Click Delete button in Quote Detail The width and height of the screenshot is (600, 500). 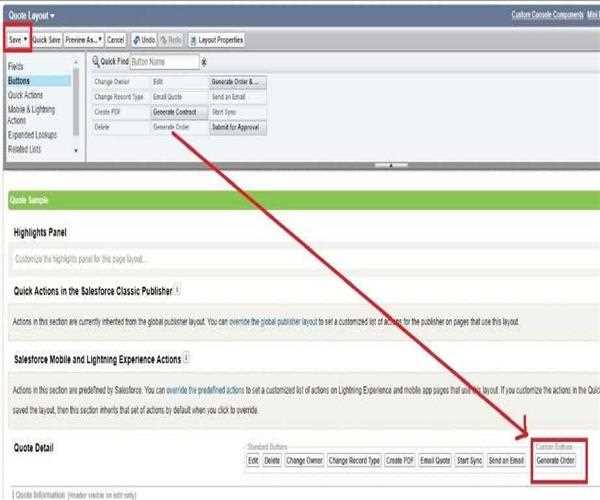tap(272, 461)
